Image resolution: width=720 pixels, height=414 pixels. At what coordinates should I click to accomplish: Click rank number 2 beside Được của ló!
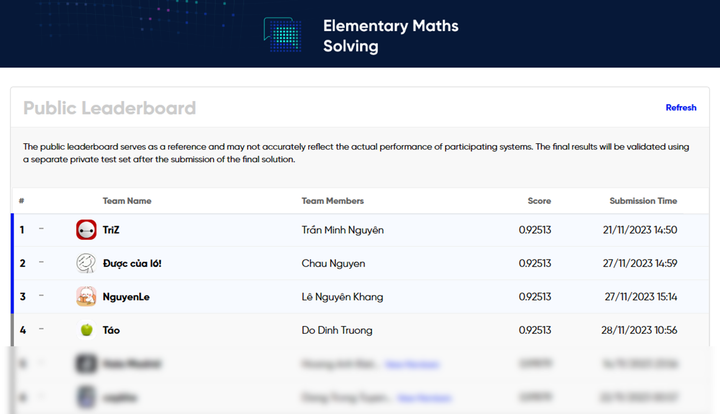(x=22, y=263)
